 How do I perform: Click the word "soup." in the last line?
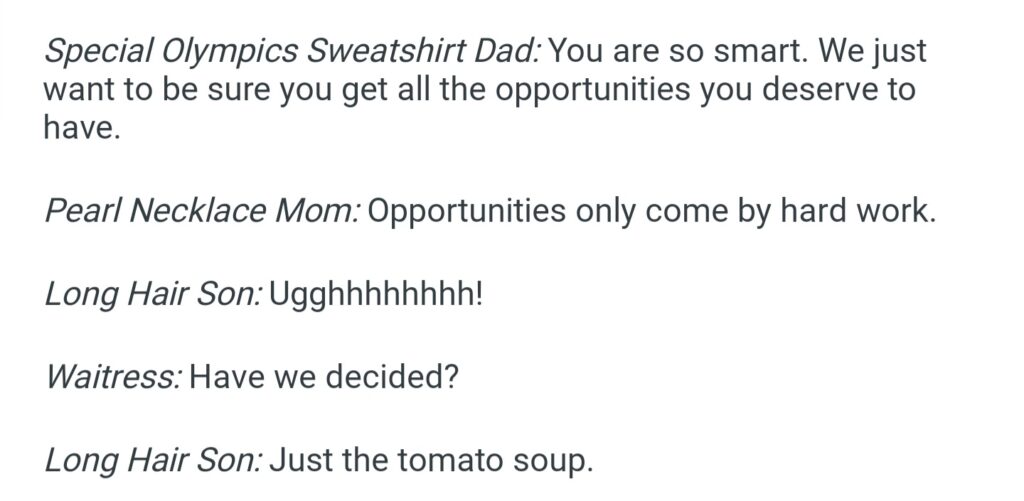tap(556, 460)
